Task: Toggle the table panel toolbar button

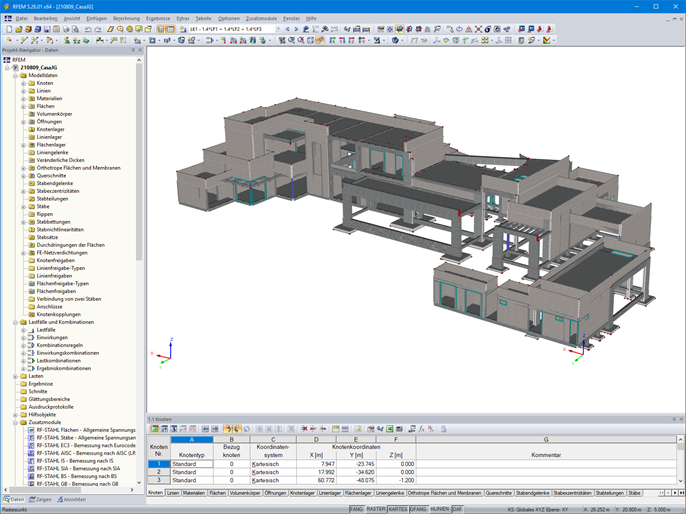Action: click(170, 29)
